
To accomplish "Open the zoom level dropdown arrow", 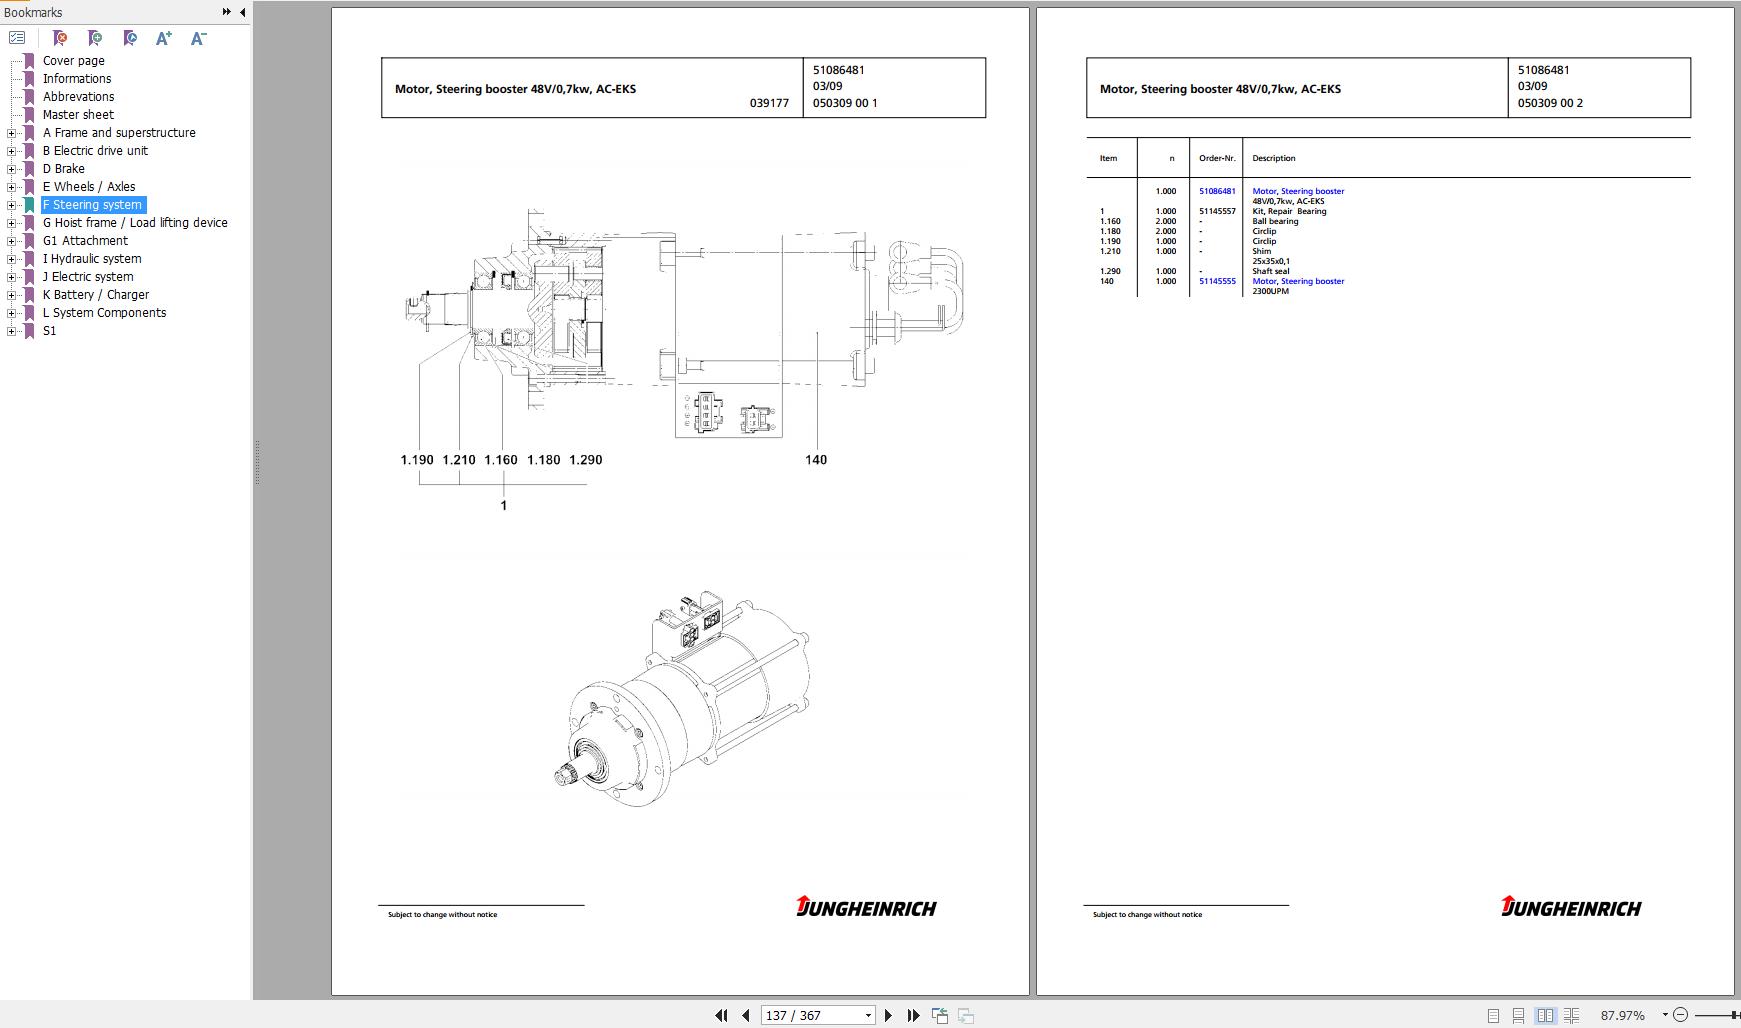I will (1665, 1015).
